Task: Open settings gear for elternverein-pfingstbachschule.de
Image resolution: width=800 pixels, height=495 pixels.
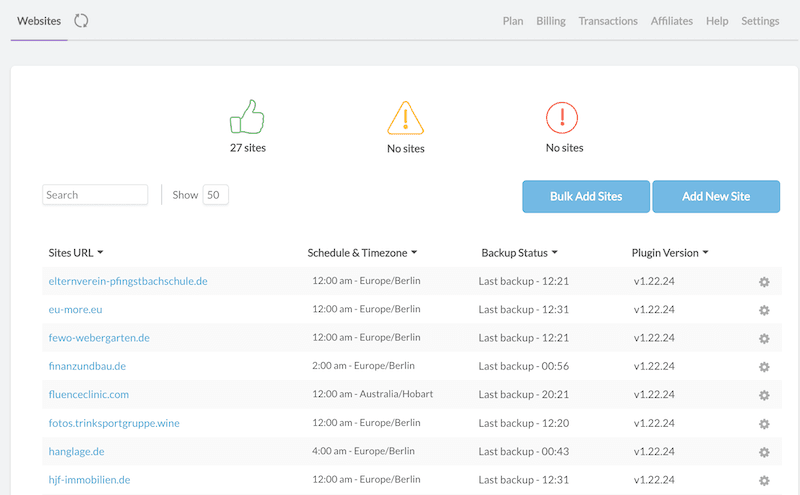Action: [764, 282]
